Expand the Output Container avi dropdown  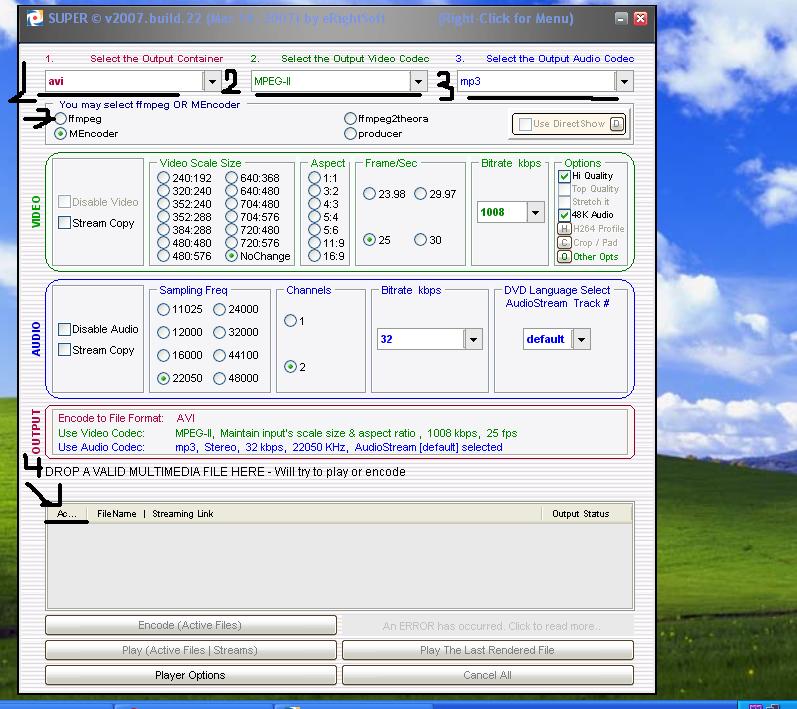point(212,81)
